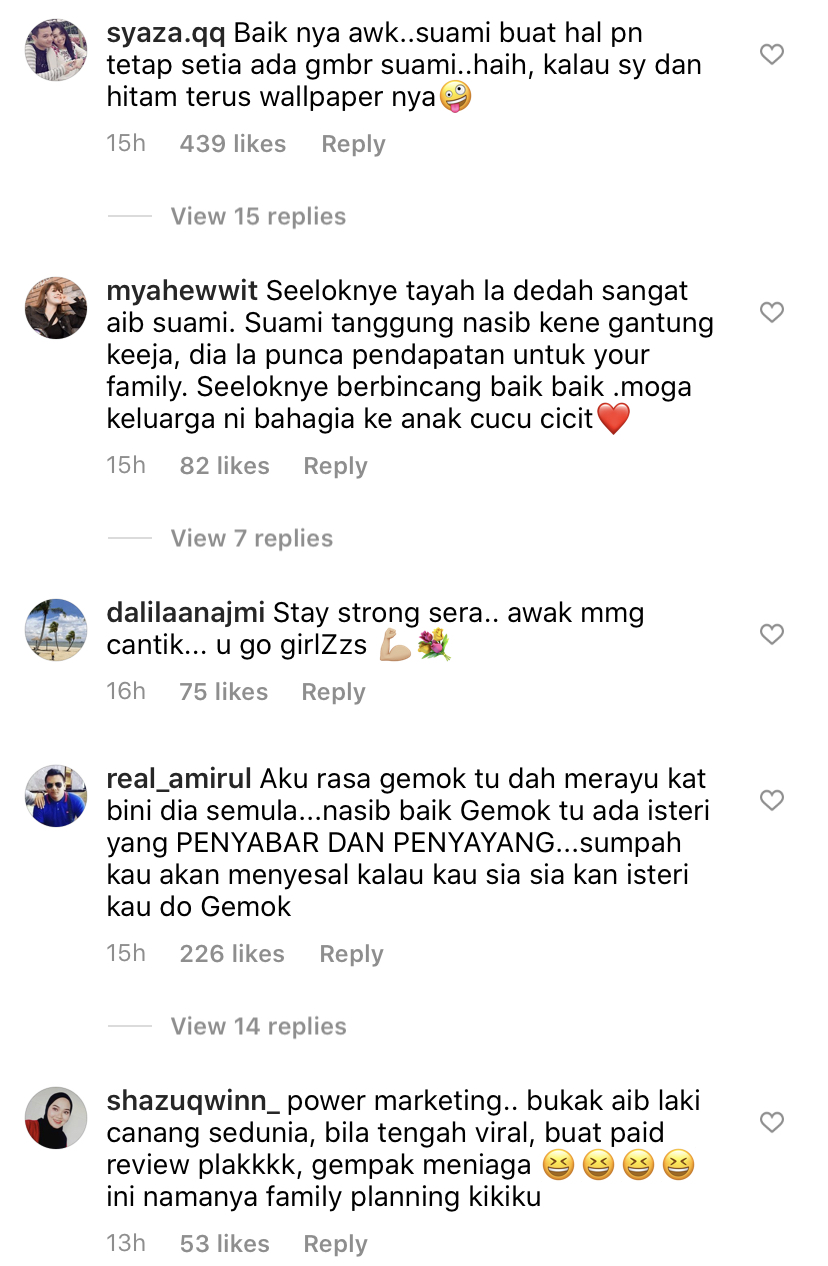Expand View 7 replies under myahewwit
Screen dimensions: 828x1266
(x=251, y=538)
